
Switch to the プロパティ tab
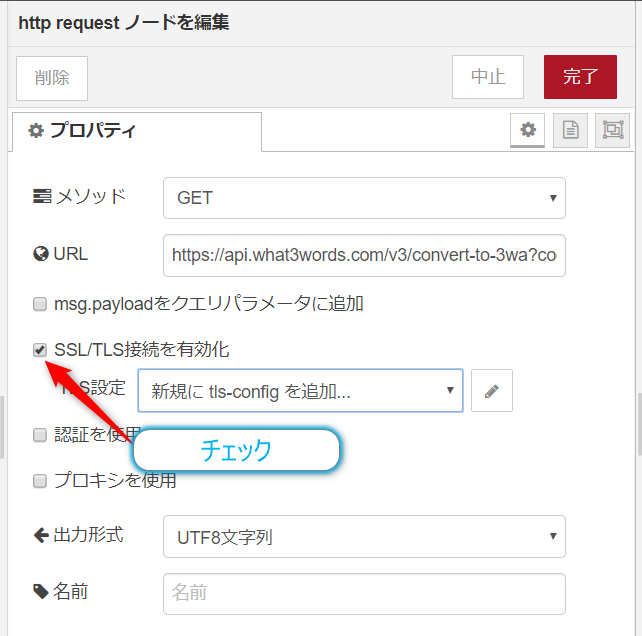click(x=137, y=131)
